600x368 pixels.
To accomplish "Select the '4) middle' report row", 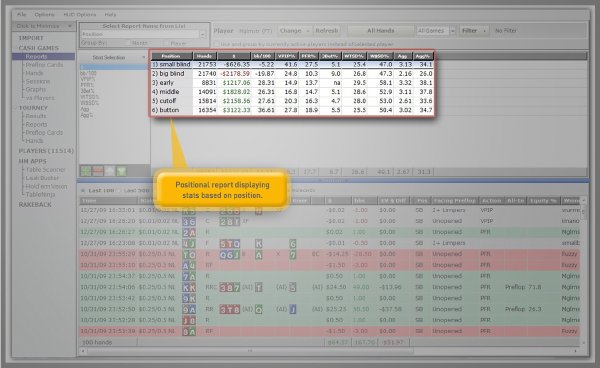I will click(292, 92).
